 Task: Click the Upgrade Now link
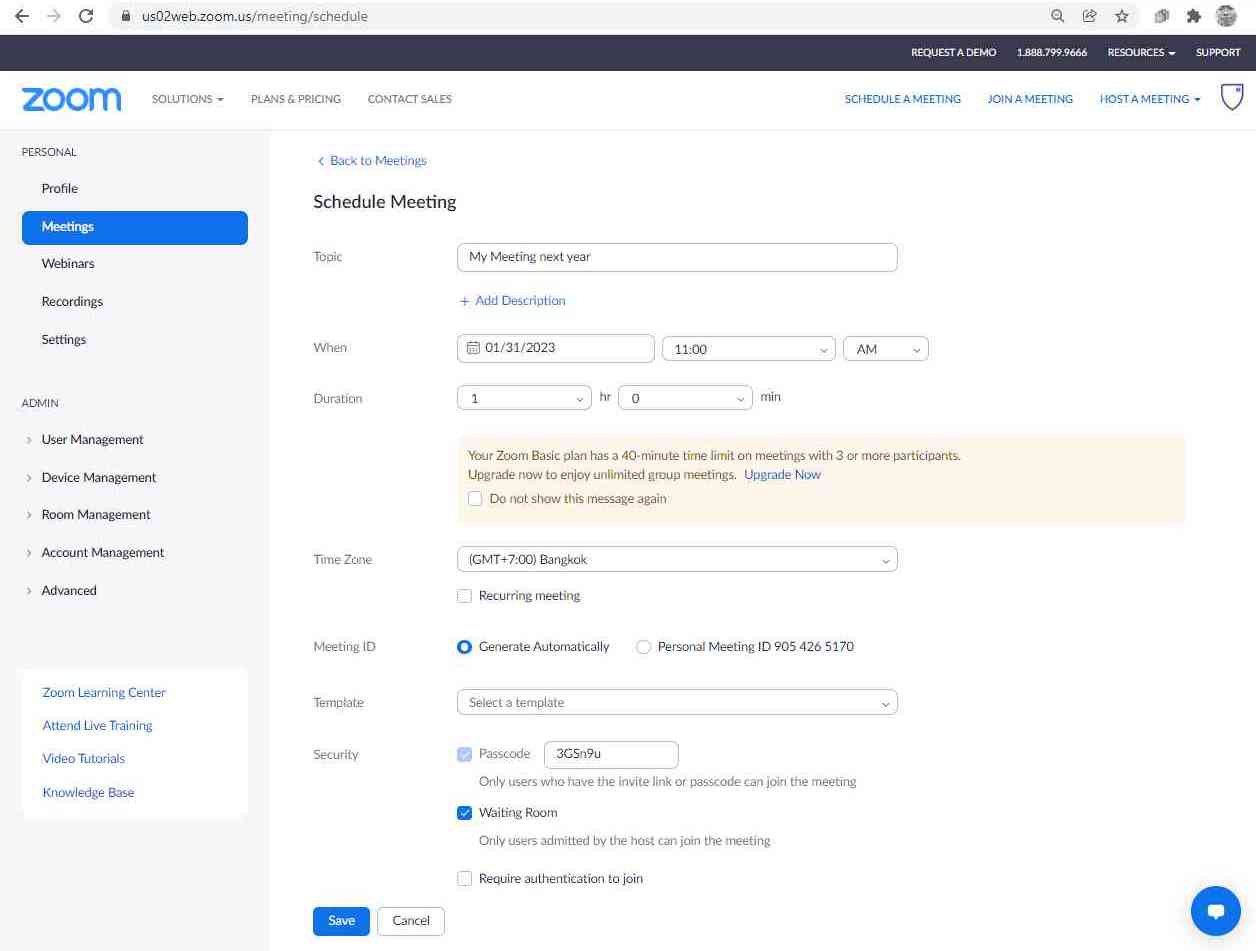click(782, 475)
